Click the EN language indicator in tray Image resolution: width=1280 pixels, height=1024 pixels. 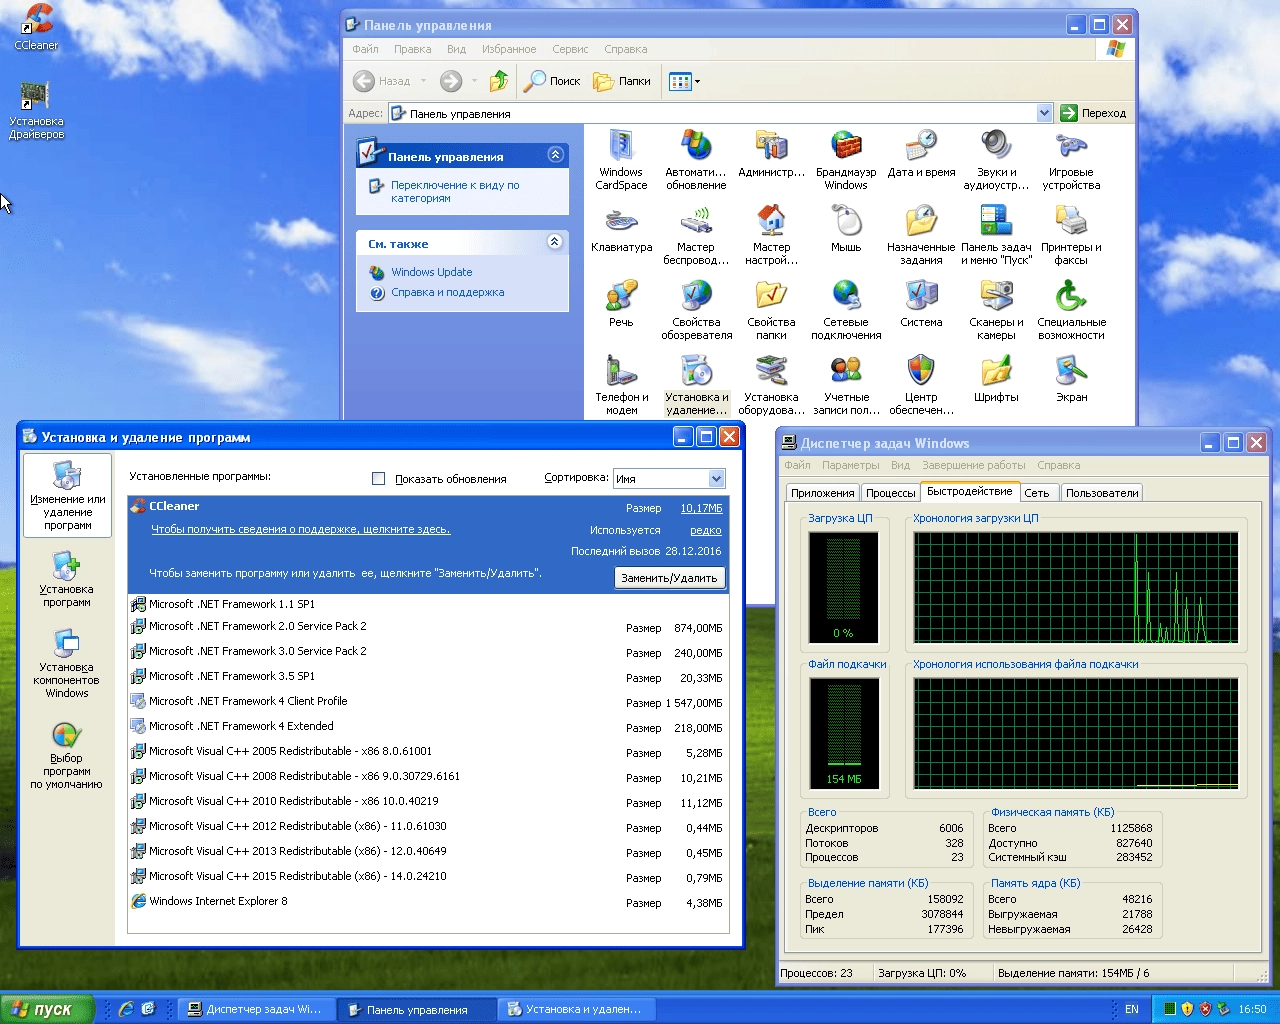(1132, 1009)
